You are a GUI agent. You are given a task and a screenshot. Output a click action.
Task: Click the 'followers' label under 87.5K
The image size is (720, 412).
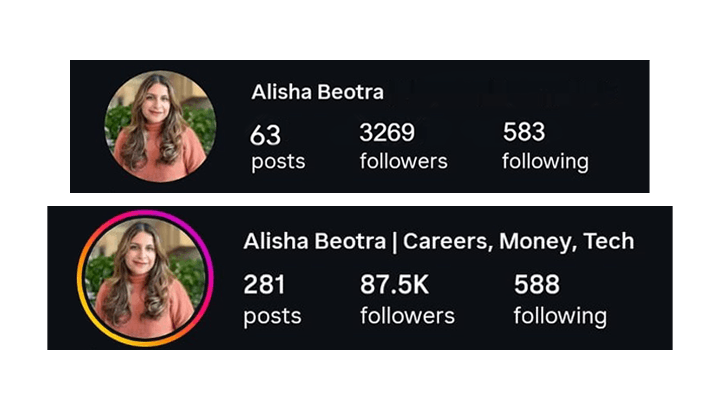point(407,316)
